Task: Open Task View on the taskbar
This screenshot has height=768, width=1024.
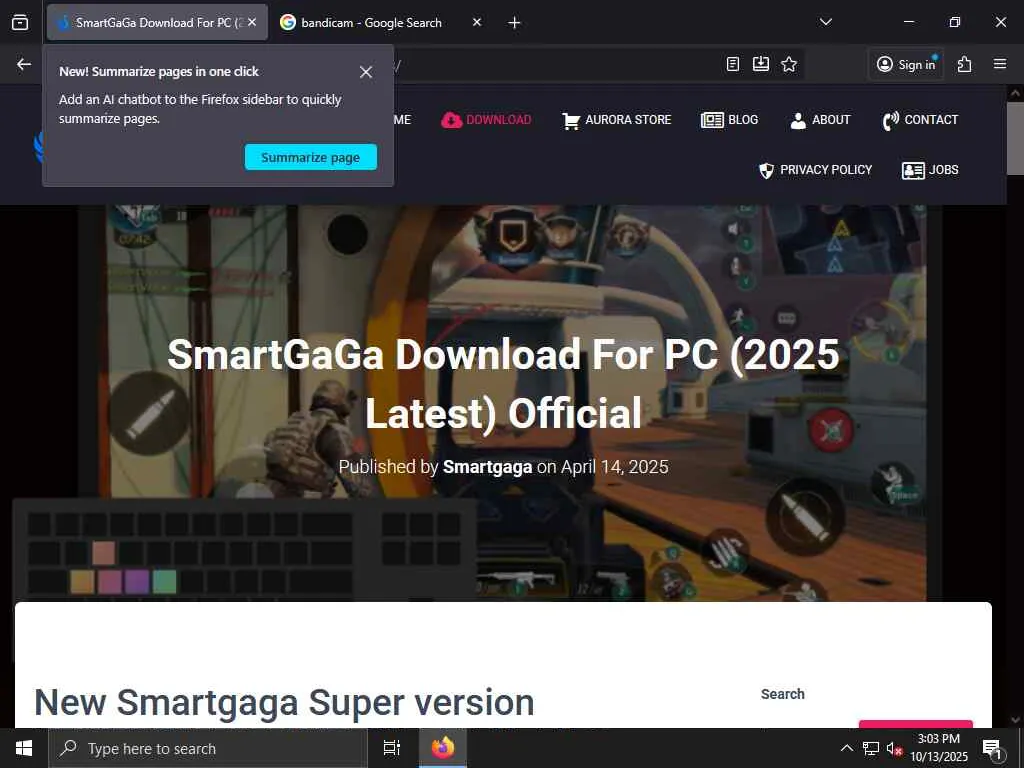Action: pyautogui.click(x=392, y=748)
